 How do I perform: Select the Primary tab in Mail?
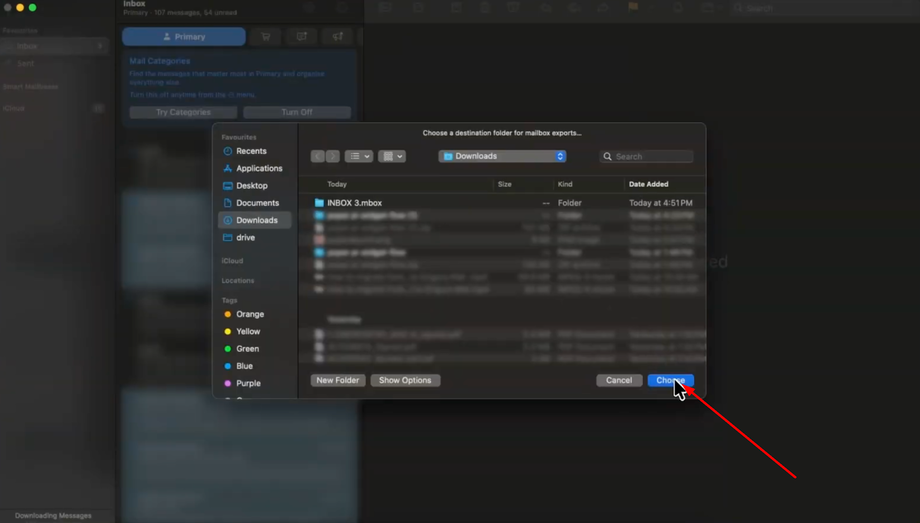(x=184, y=36)
